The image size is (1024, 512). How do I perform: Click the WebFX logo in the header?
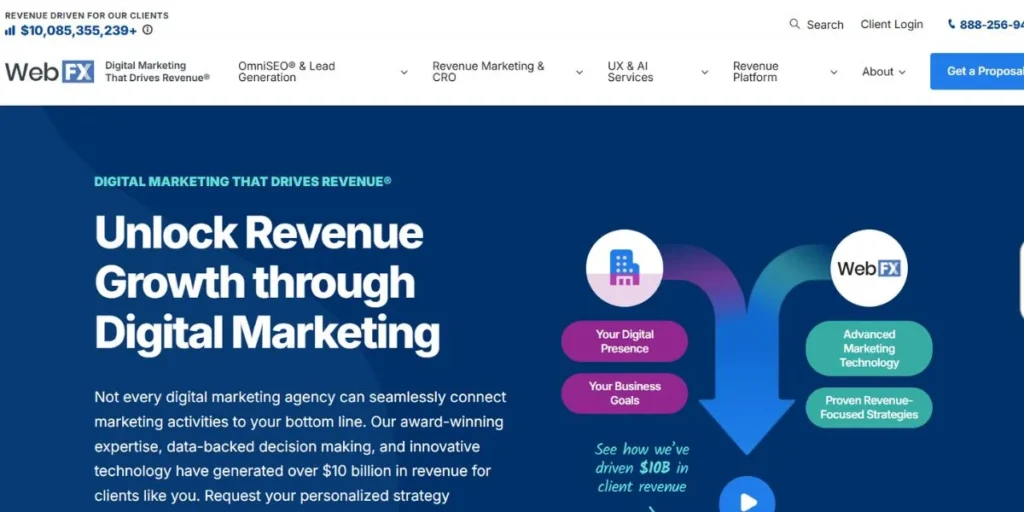[x=50, y=71]
